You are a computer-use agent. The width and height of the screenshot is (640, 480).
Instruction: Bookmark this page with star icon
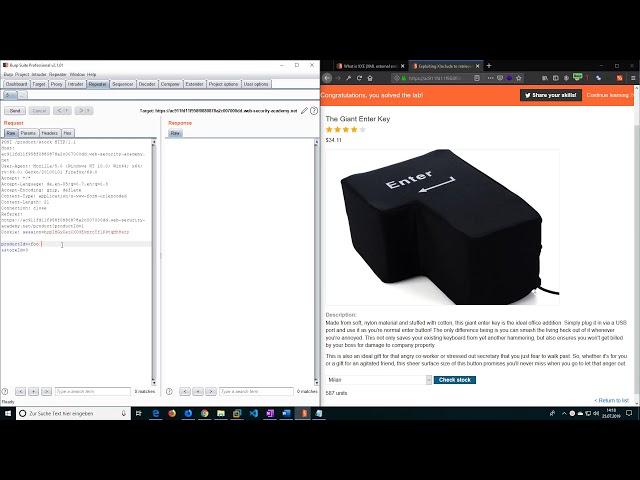pos(519,78)
